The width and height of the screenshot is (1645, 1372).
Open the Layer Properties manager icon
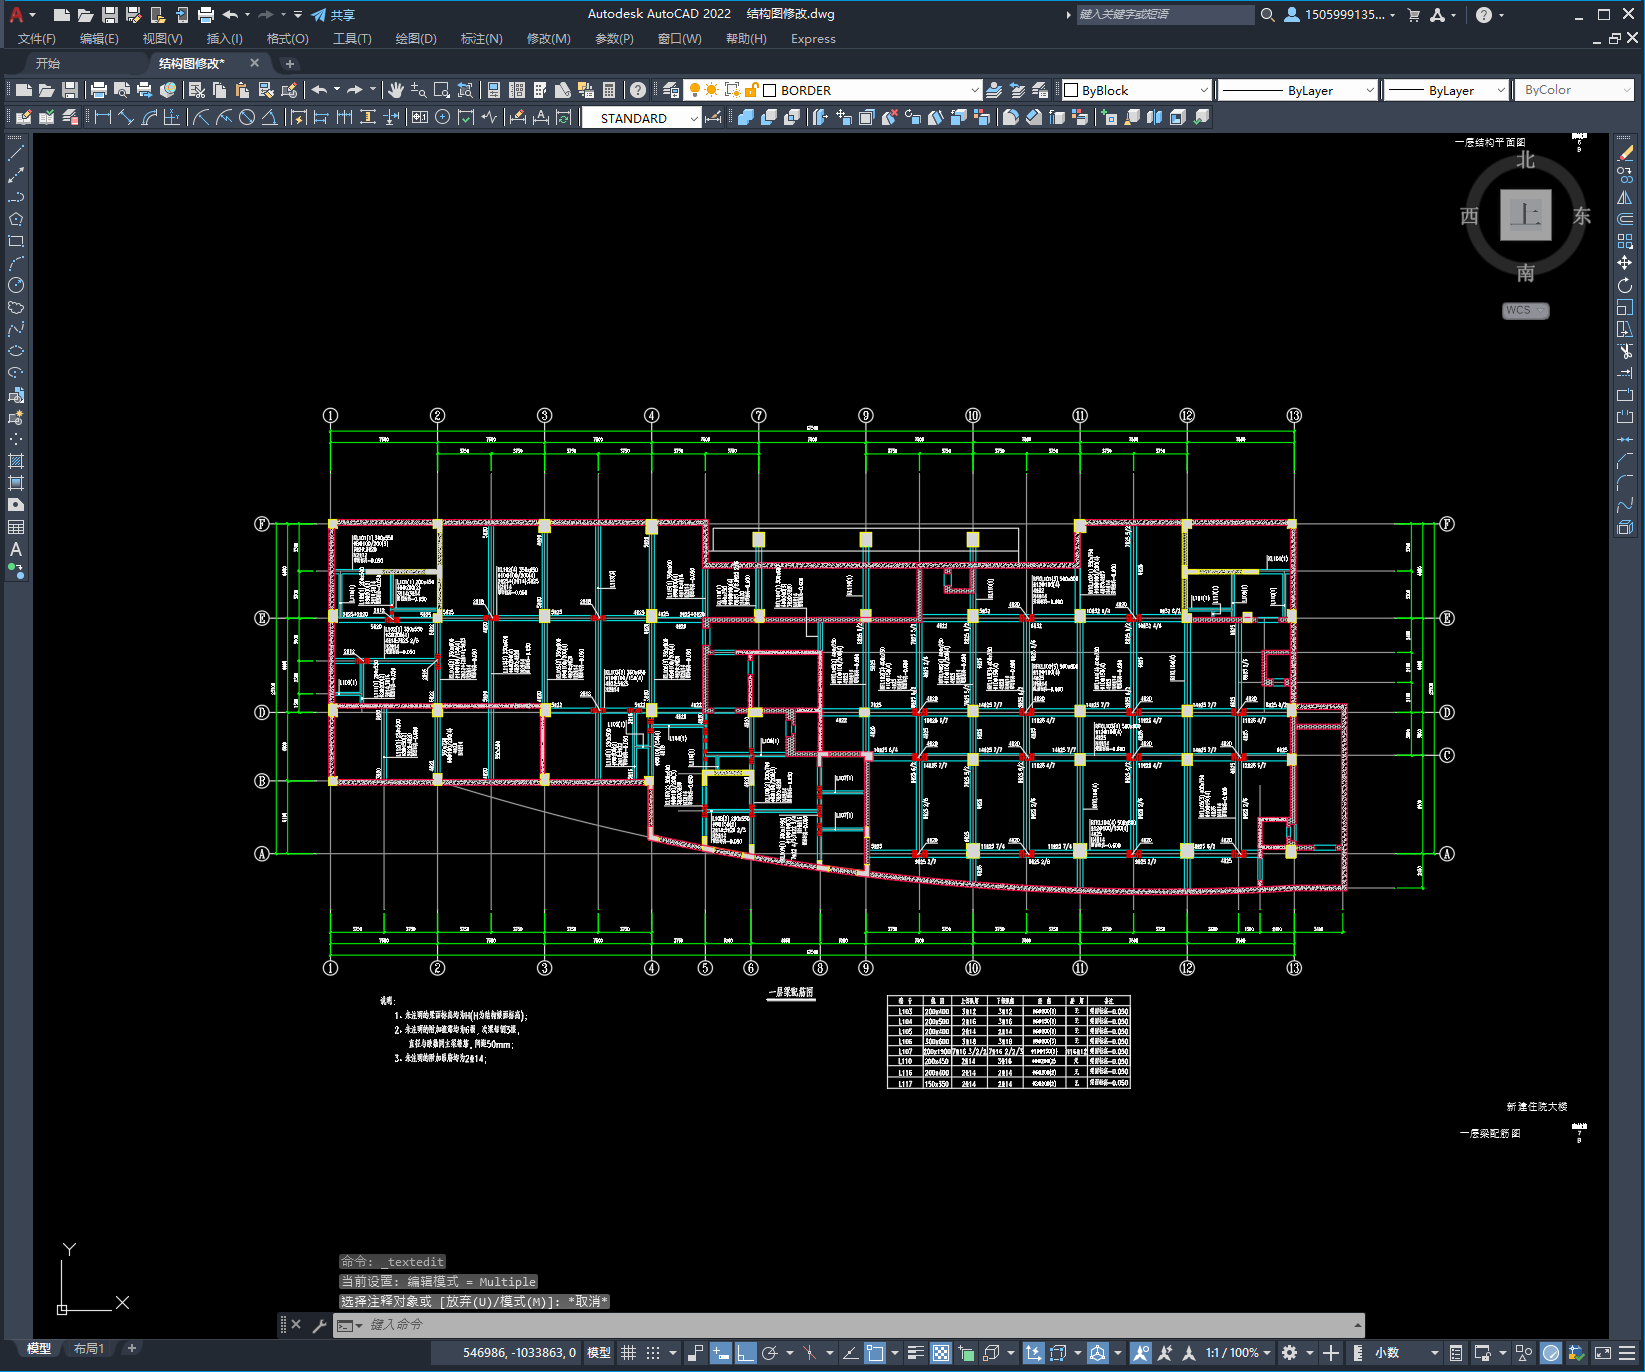click(671, 90)
